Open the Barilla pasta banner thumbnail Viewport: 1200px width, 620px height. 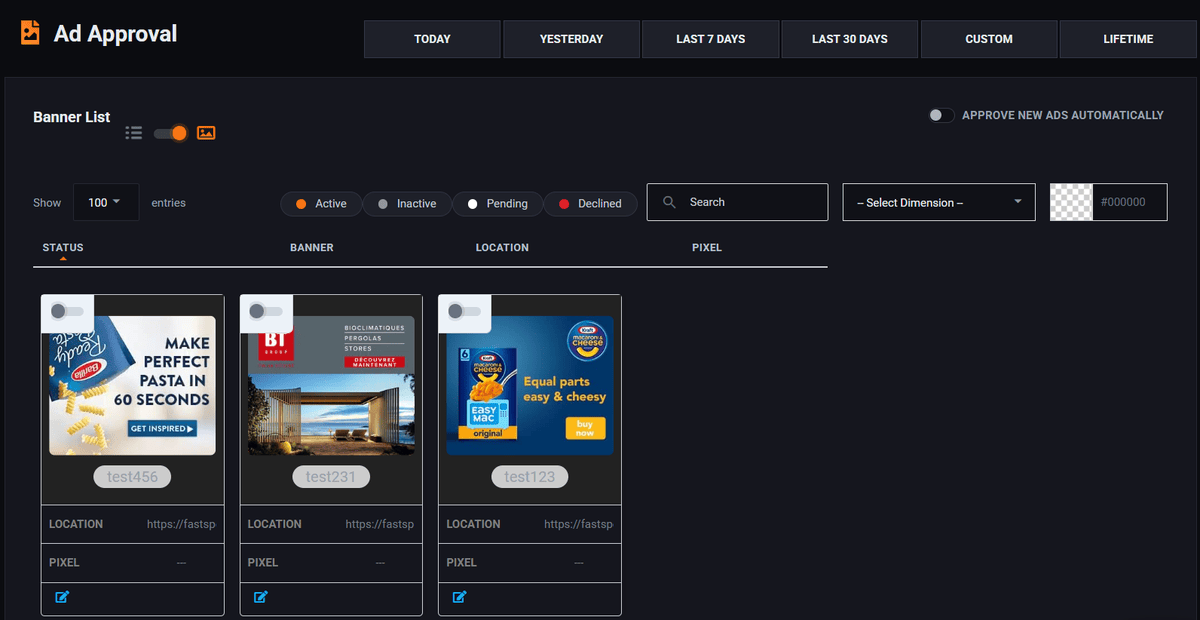click(x=132, y=385)
